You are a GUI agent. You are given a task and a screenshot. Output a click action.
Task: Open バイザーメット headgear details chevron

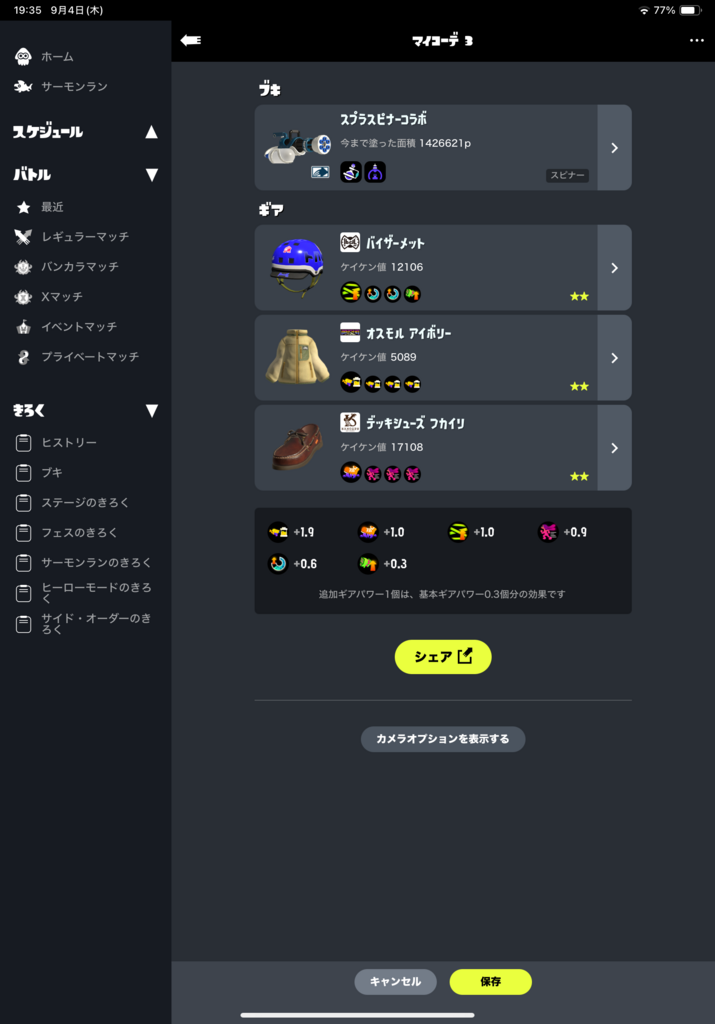tap(614, 268)
